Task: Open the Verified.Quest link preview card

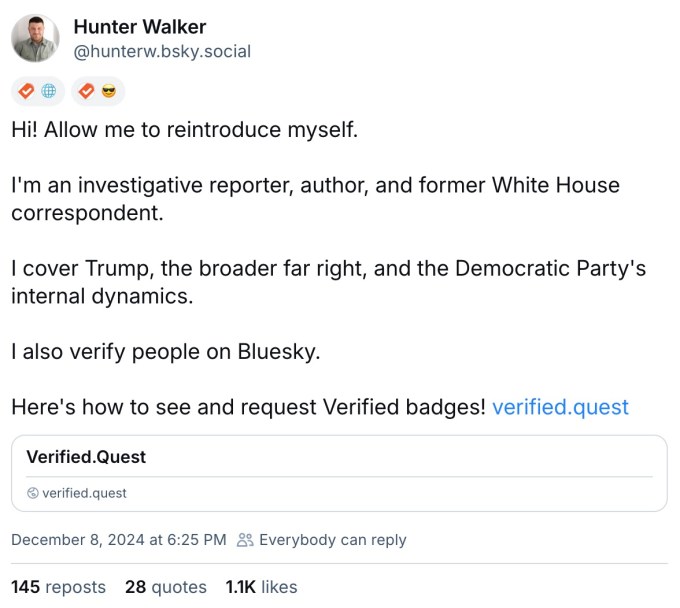Action: (339, 473)
